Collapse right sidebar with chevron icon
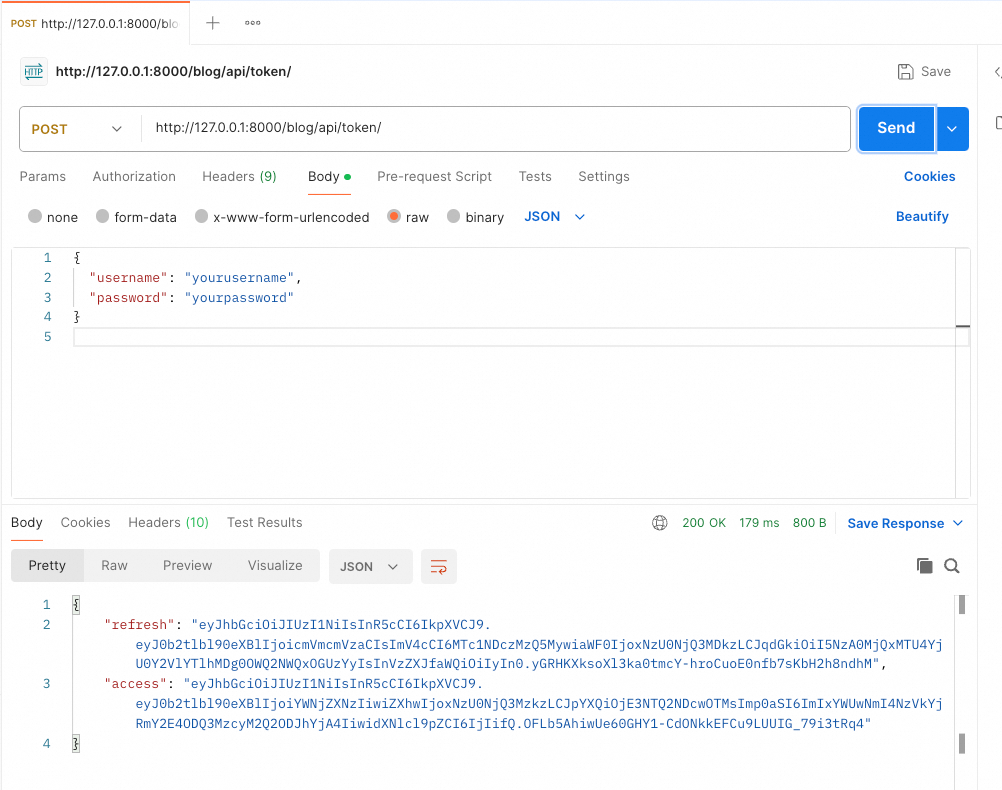1002x790 pixels. pyautogui.click(x=998, y=72)
